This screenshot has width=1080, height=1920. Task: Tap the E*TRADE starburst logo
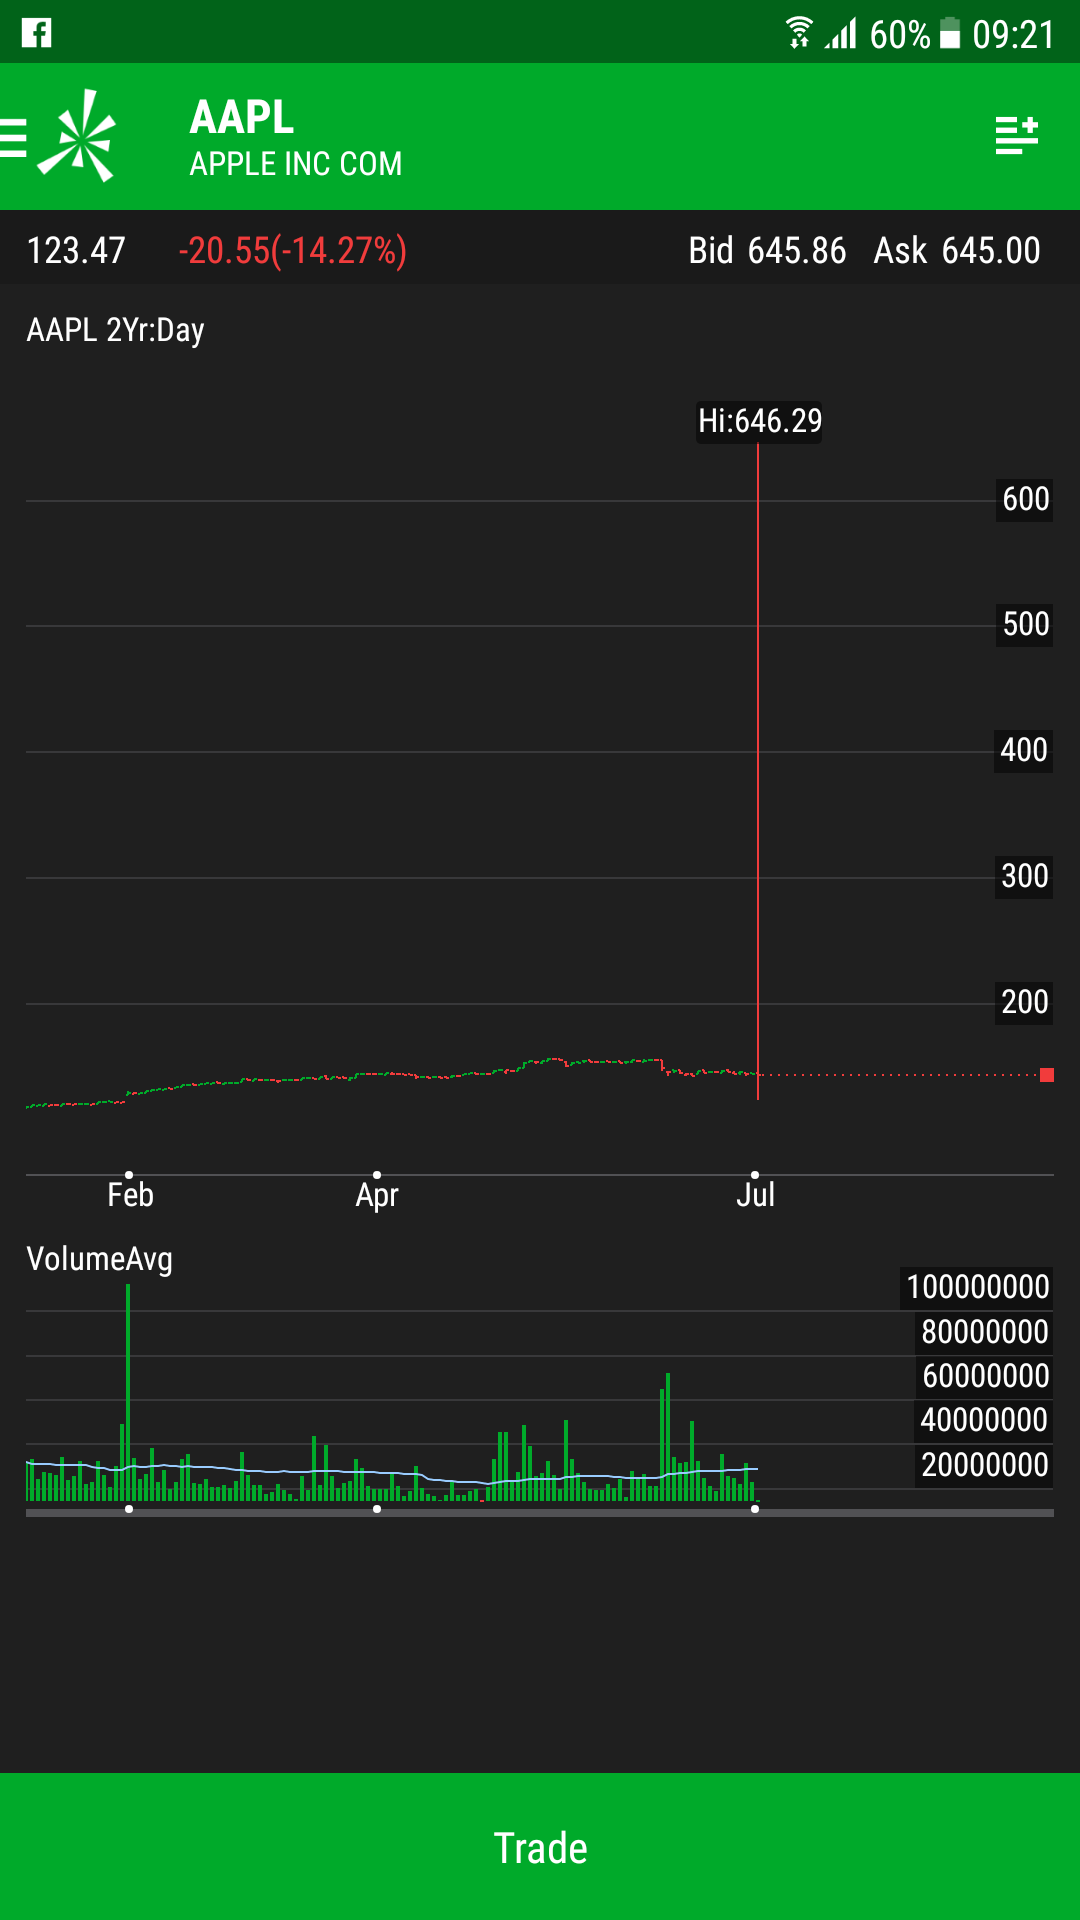coord(78,136)
